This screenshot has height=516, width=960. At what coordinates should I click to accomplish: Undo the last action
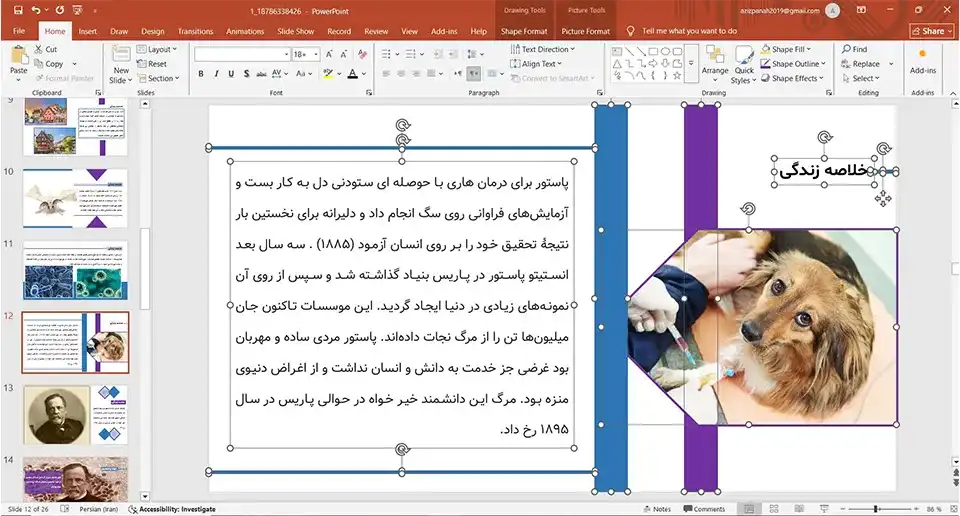(x=36, y=10)
